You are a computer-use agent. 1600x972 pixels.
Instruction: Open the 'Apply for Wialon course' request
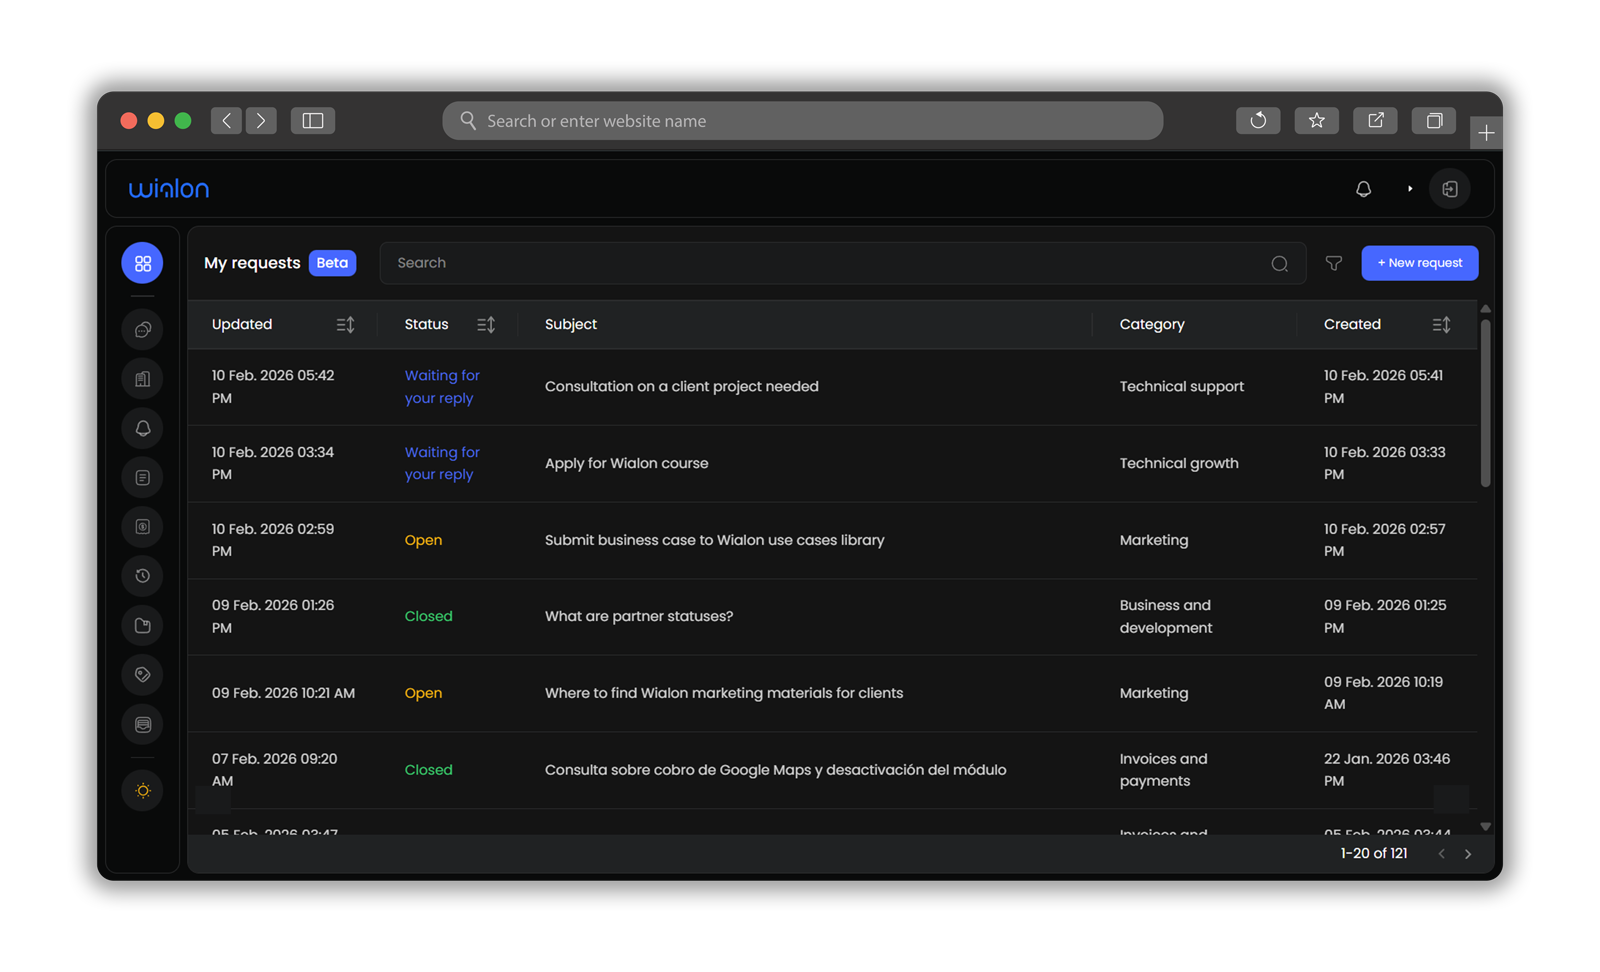tap(626, 464)
